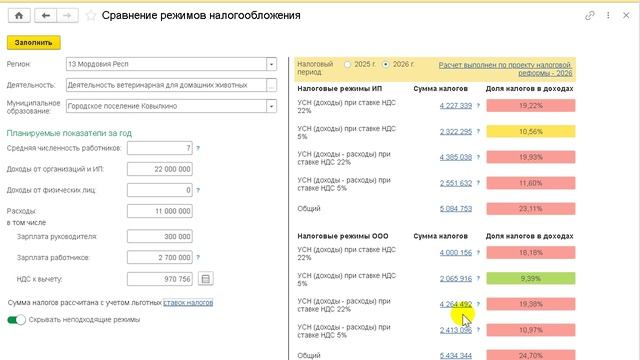Show hint for Доходы от физических лиц
Screen dimensions: 640x360
tap(198, 190)
